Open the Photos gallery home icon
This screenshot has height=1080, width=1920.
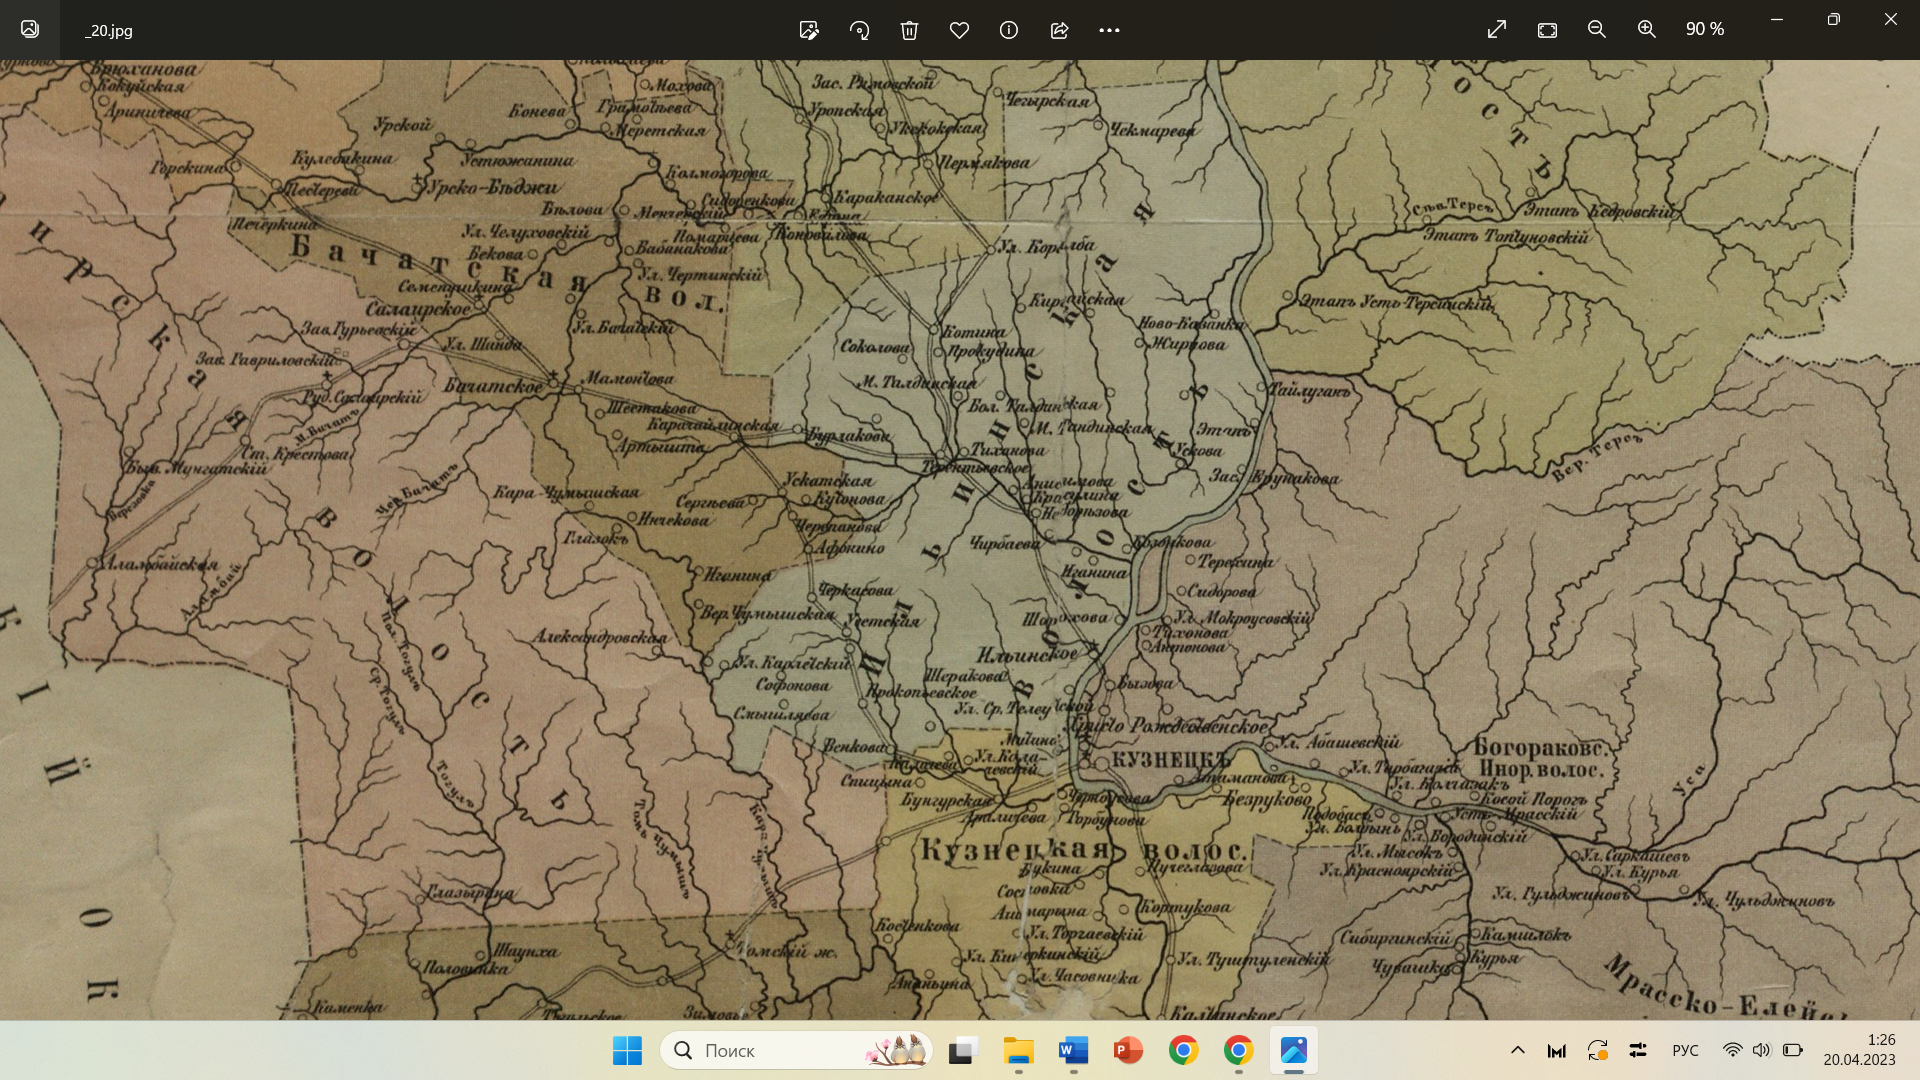tap(30, 30)
